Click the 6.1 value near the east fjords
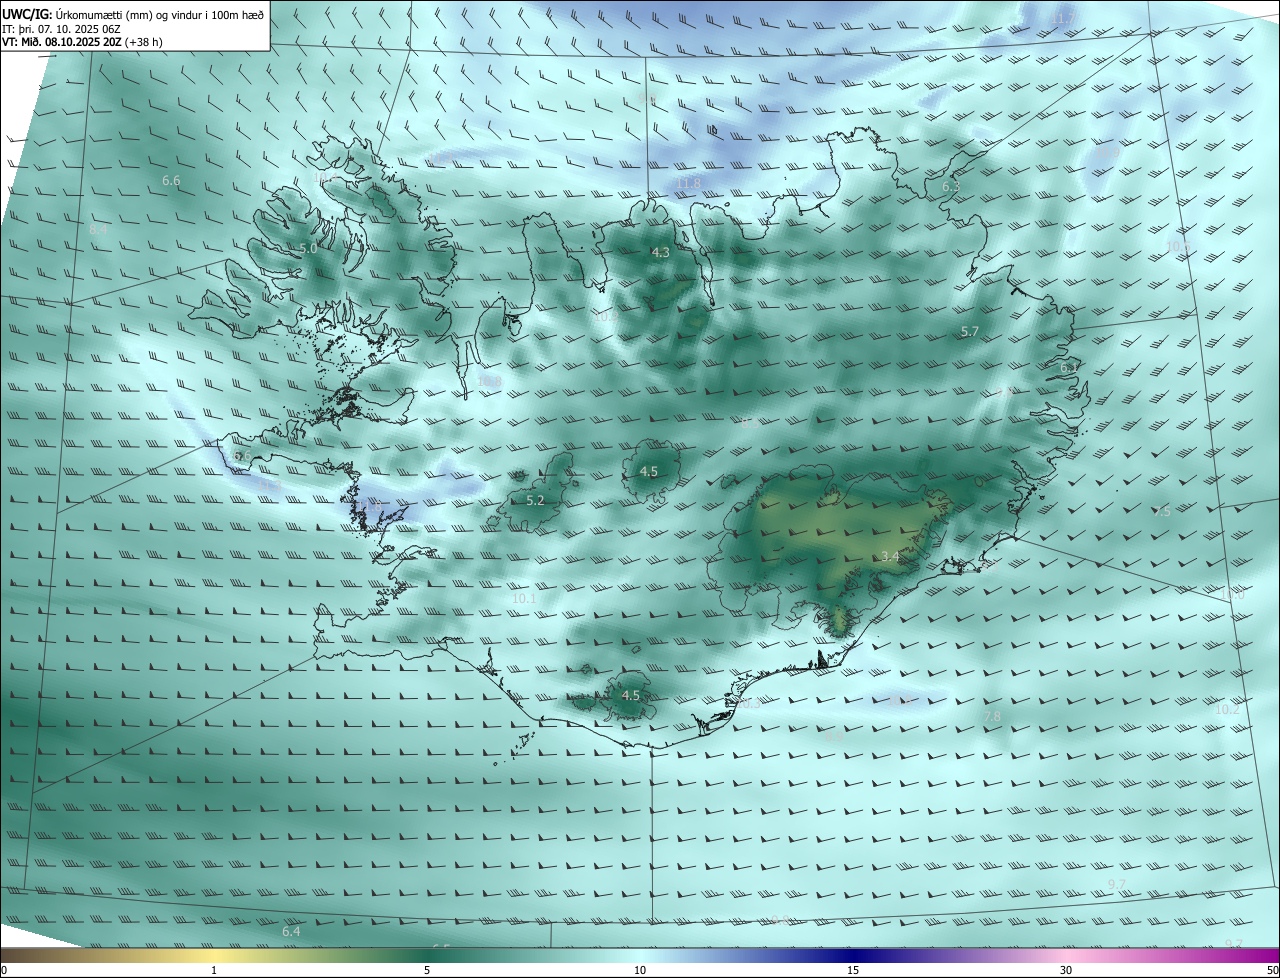The height and width of the screenshot is (978, 1280). click(x=1069, y=368)
